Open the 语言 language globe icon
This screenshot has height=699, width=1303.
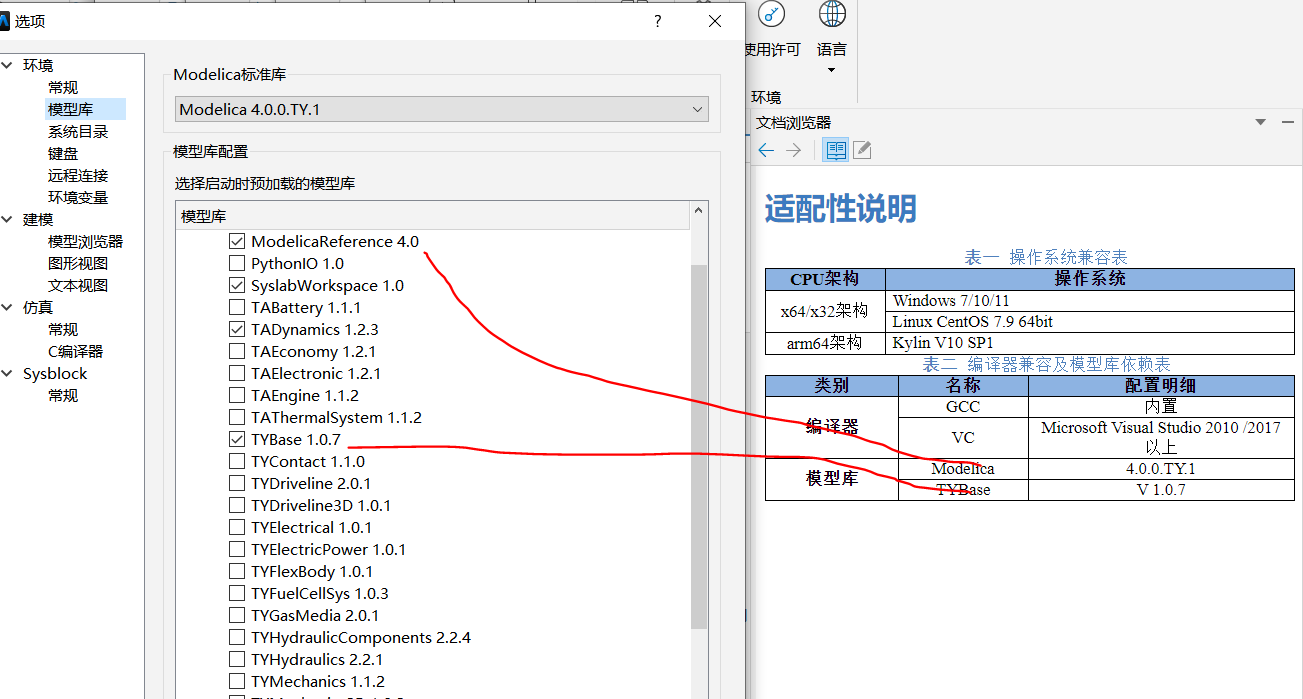point(832,14)
